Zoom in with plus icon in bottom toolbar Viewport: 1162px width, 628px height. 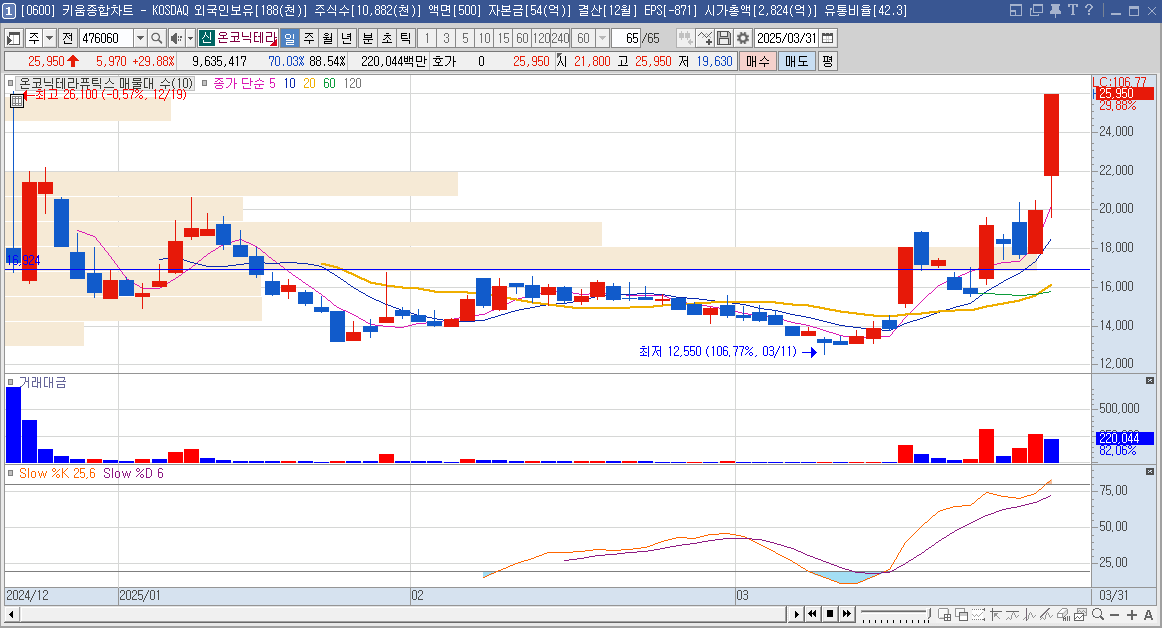click(x=1132, y=615)
